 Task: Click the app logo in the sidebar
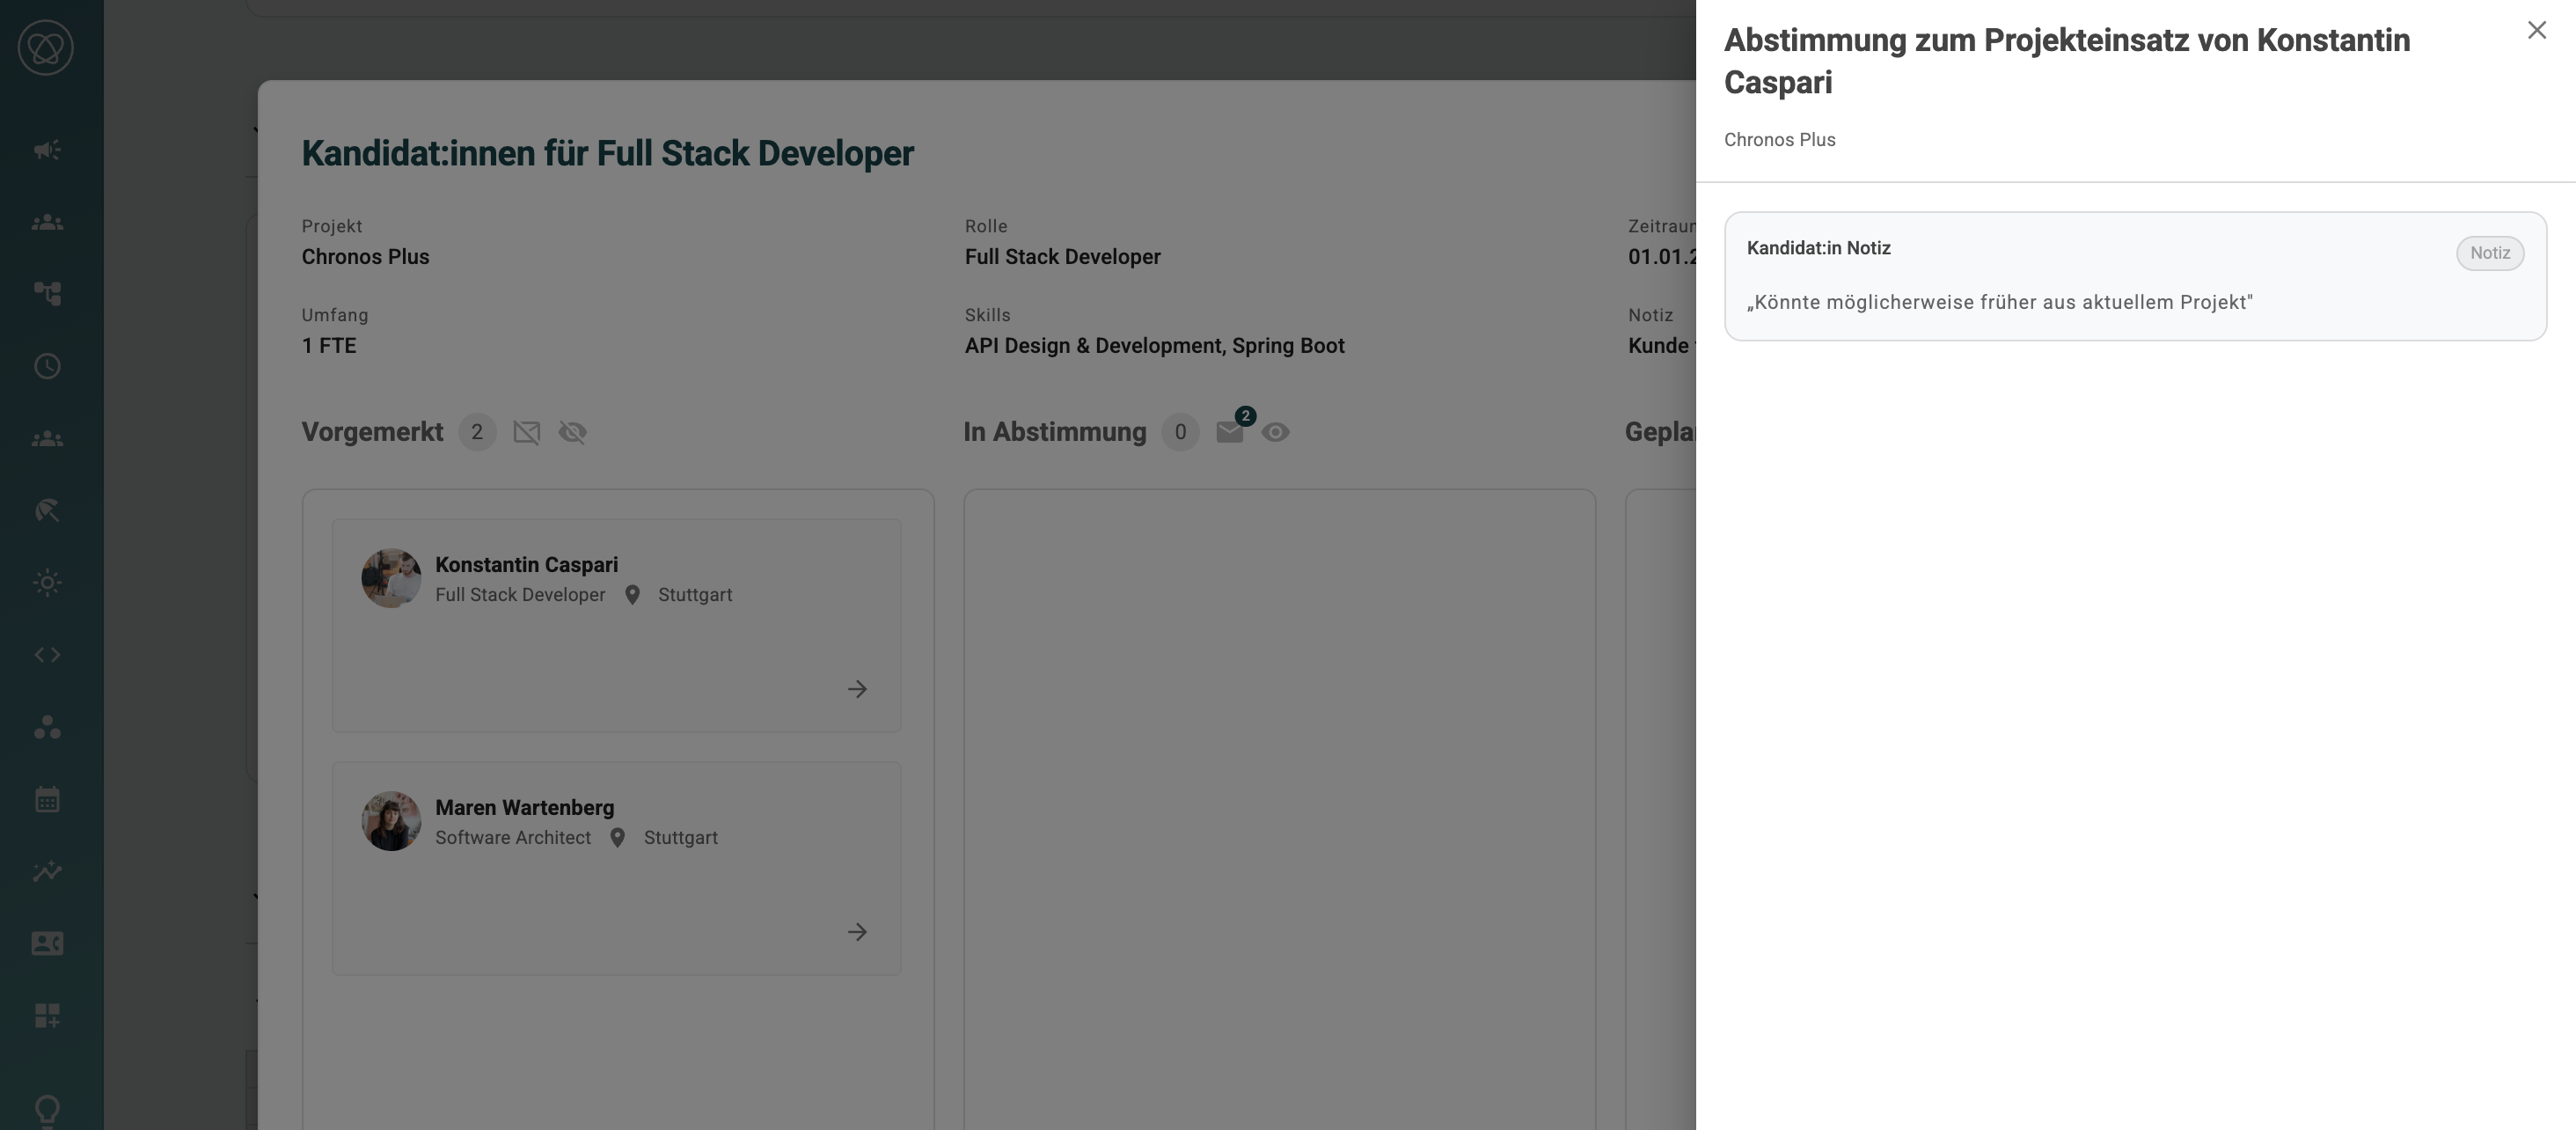pyautogui.click(x=46, y=47)
